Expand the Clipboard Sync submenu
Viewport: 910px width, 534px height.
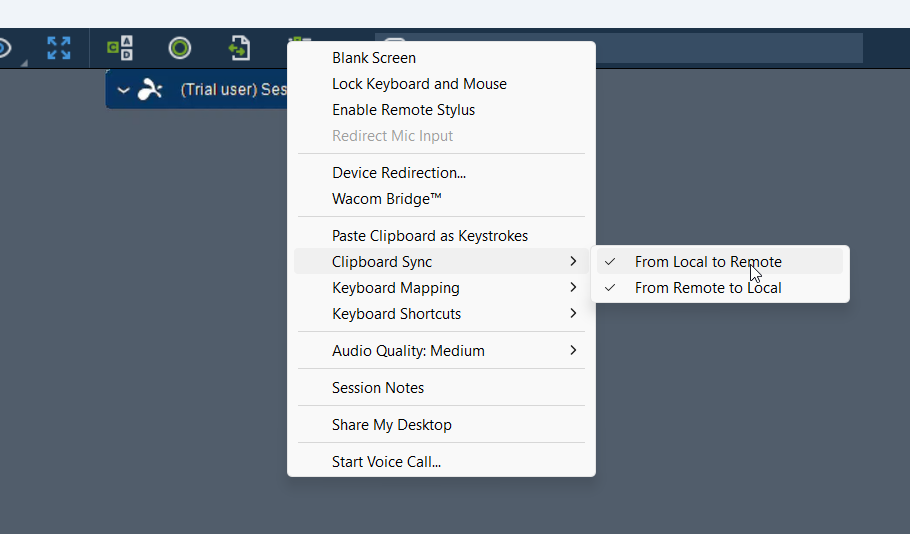441,262
